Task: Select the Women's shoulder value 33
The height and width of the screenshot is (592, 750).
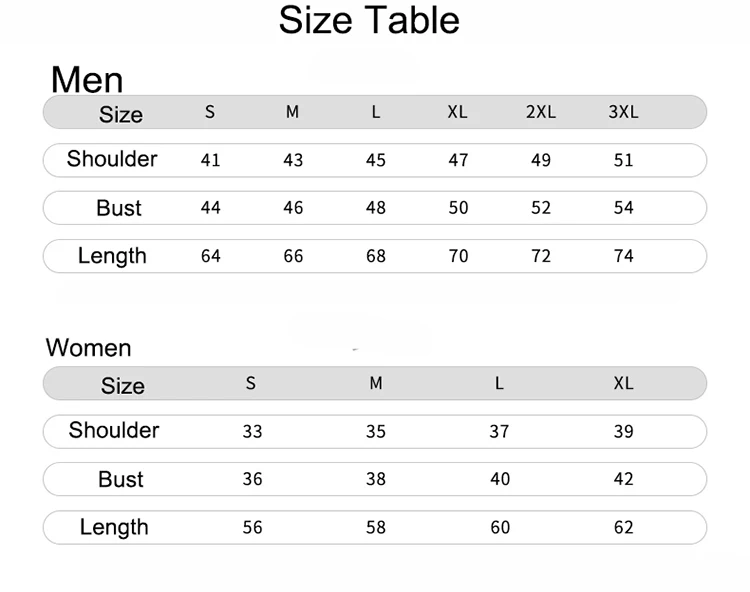Action: click(x=252, y=432)
